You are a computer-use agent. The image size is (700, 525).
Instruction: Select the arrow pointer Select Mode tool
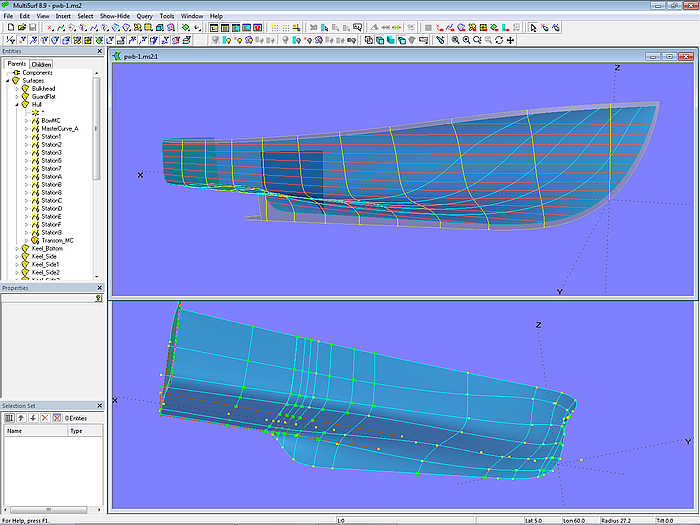point(533,28)
